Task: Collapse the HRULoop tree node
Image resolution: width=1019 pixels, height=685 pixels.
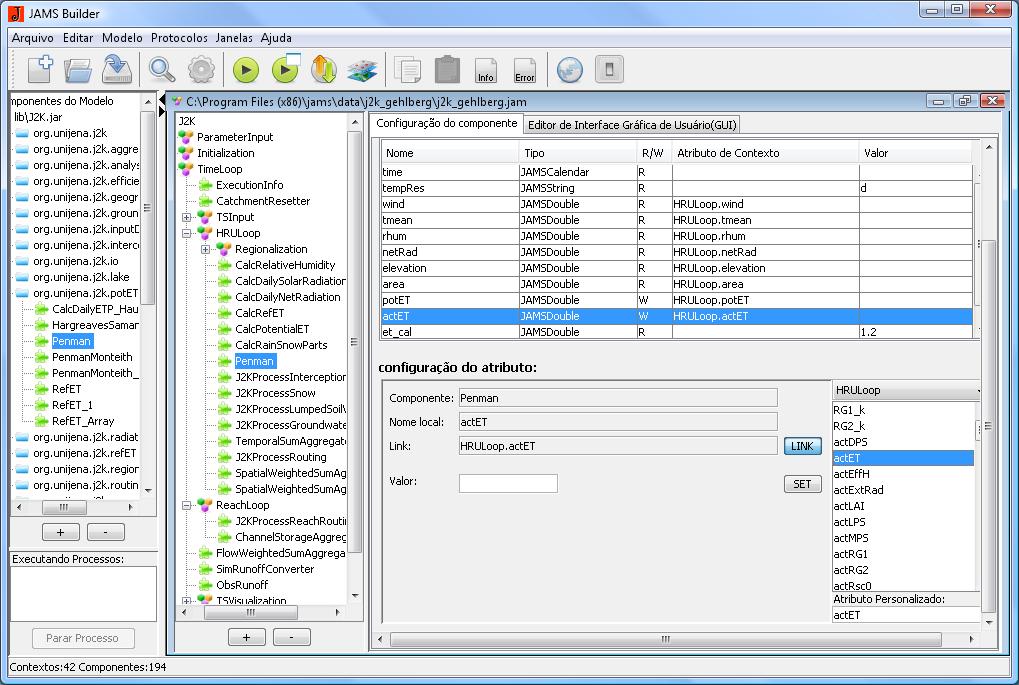Action: pyautogui.click(x=187, y=233)
